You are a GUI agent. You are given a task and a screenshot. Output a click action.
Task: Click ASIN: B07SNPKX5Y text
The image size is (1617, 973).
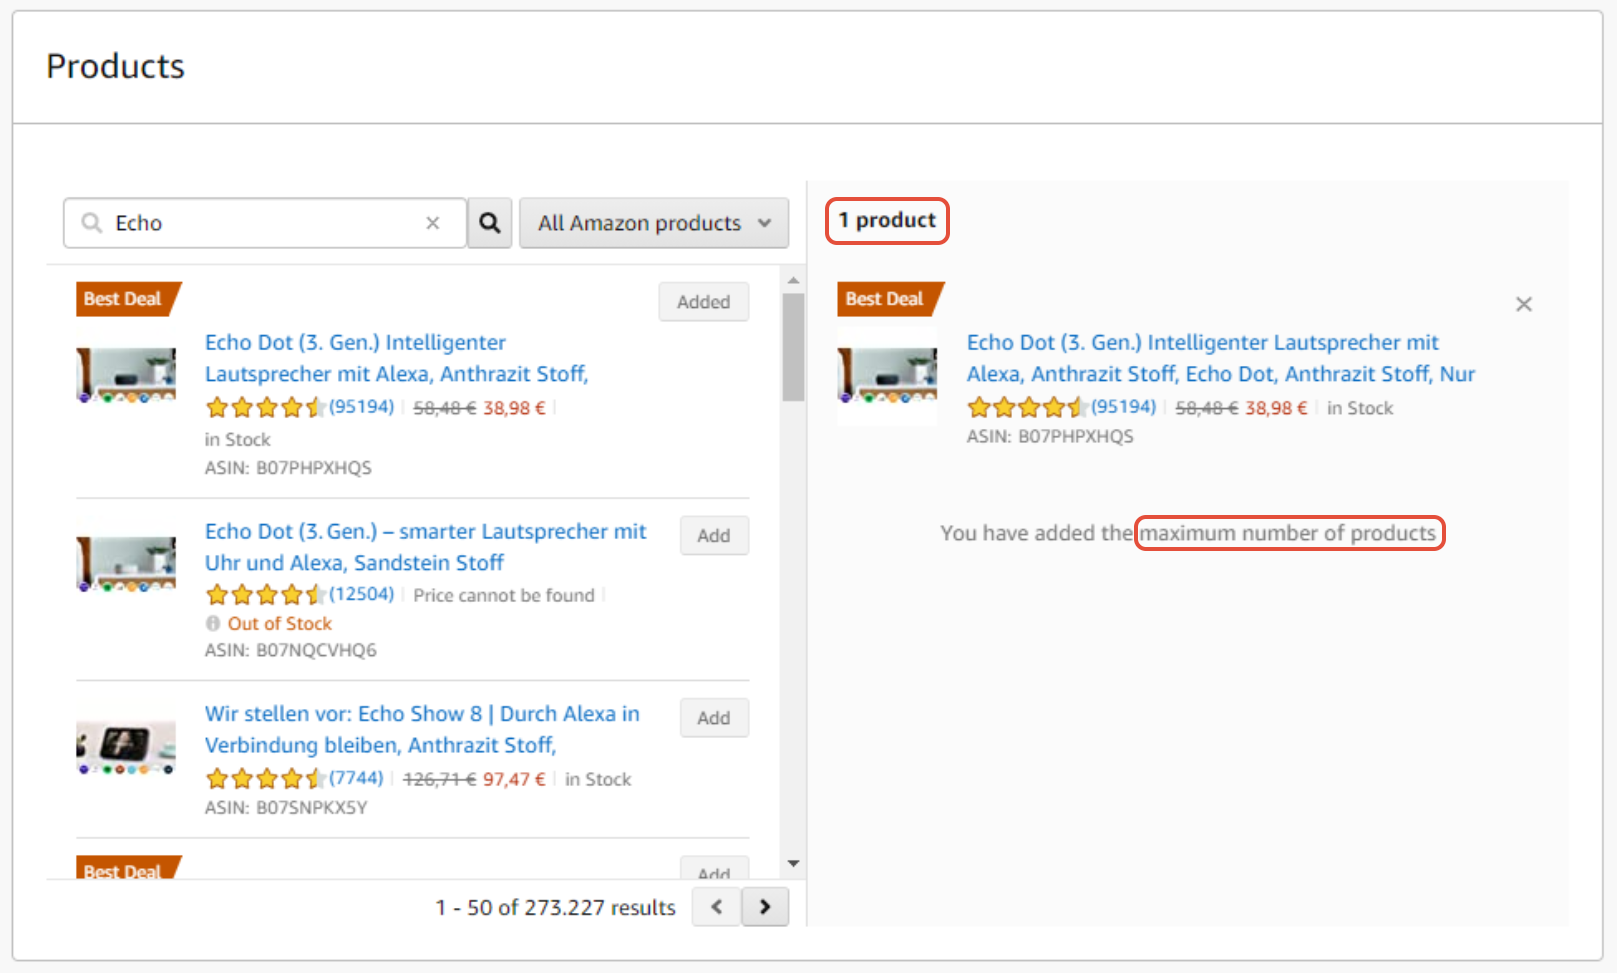(286, 807)
